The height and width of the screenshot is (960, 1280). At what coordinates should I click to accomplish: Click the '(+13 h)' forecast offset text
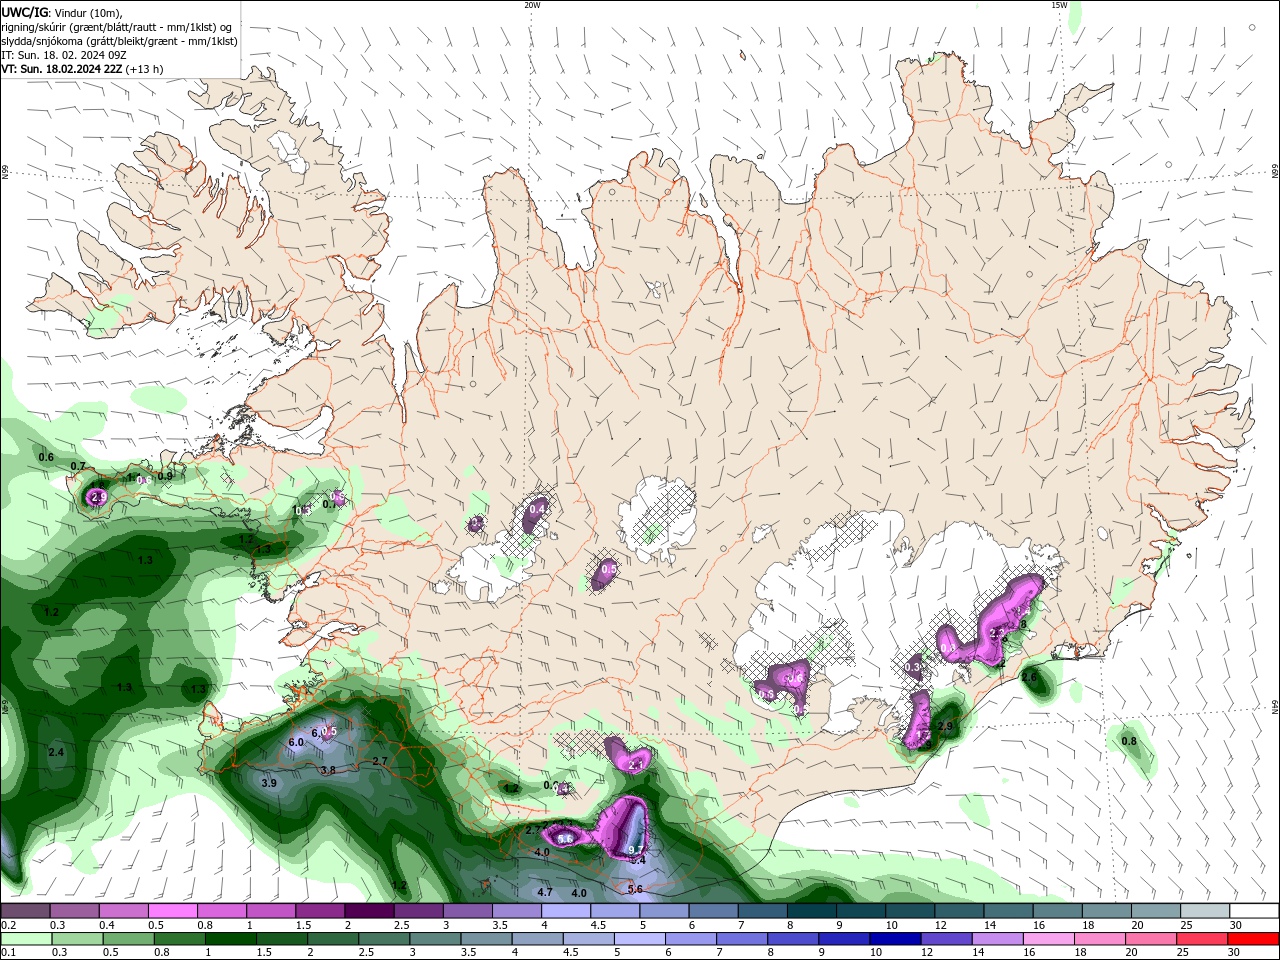[145, 69]
